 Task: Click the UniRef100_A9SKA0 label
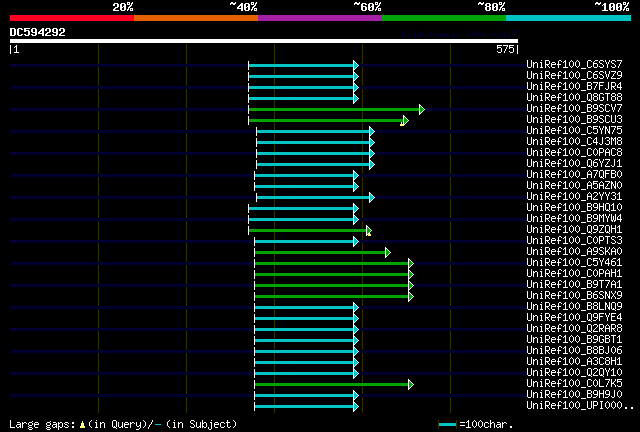tap(574, 252)
